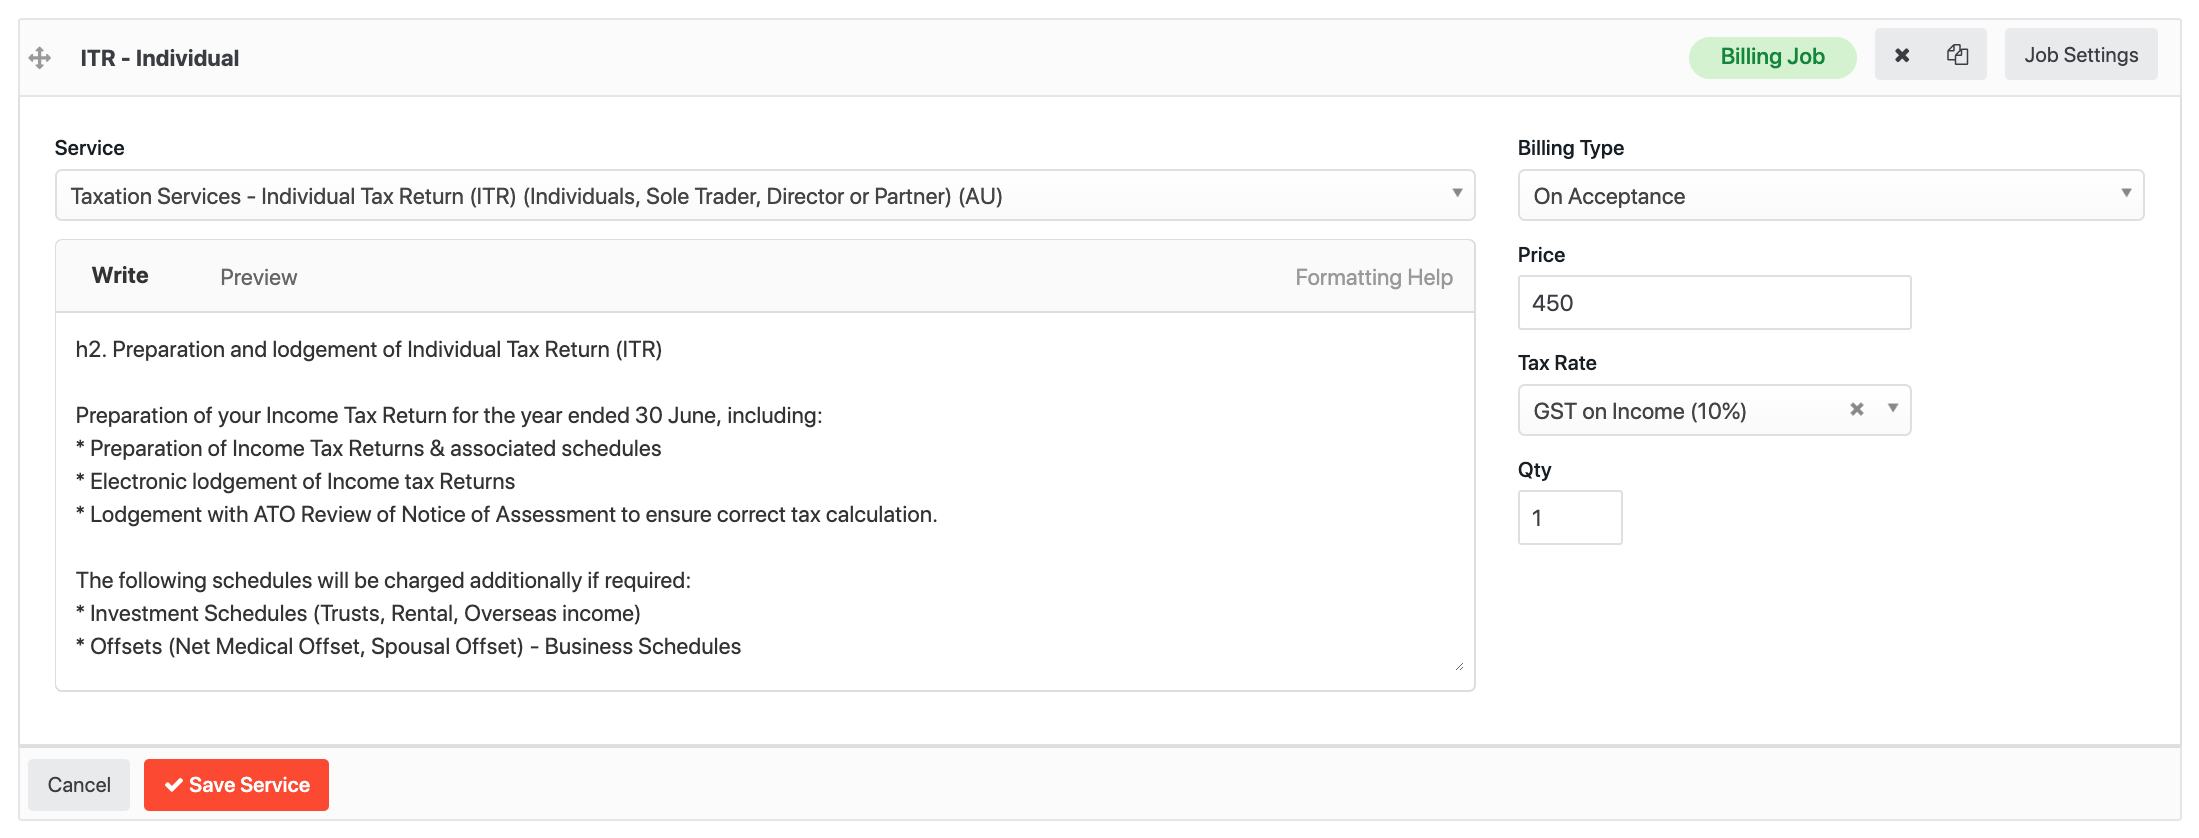Switch to the Write tab
Viewport: 2199px width, 838px height.
(120, 276)
